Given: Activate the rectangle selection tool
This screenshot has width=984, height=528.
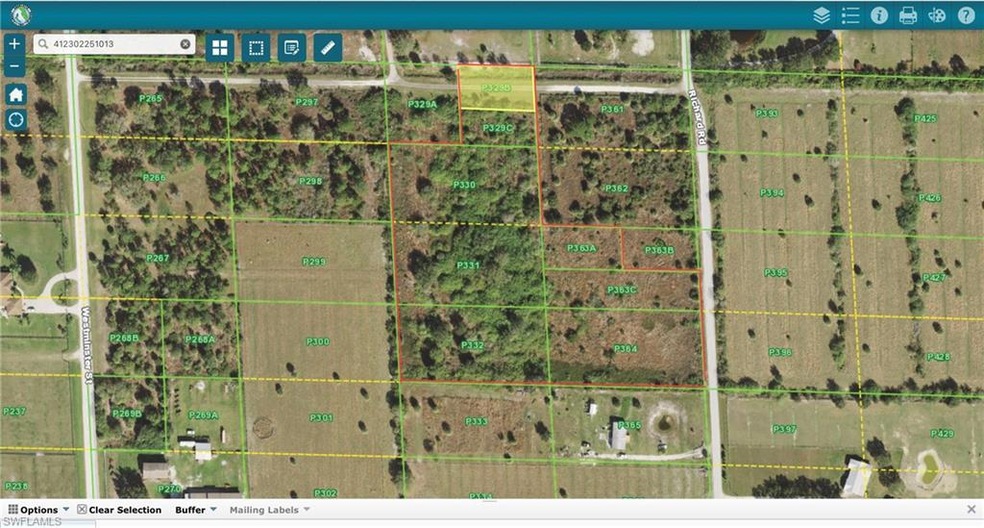Looking at the screenshot, I should tap(256, 47).
